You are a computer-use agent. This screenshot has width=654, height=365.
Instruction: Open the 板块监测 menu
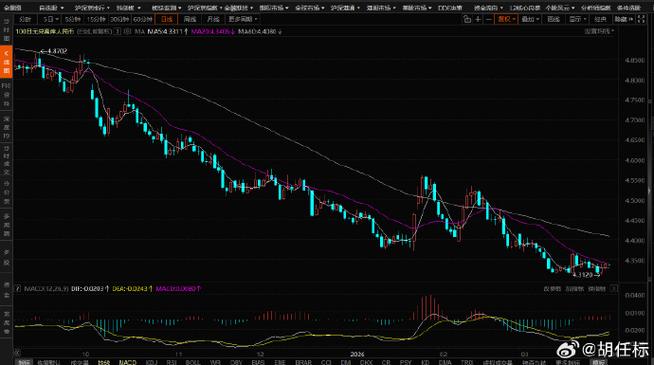166,8
